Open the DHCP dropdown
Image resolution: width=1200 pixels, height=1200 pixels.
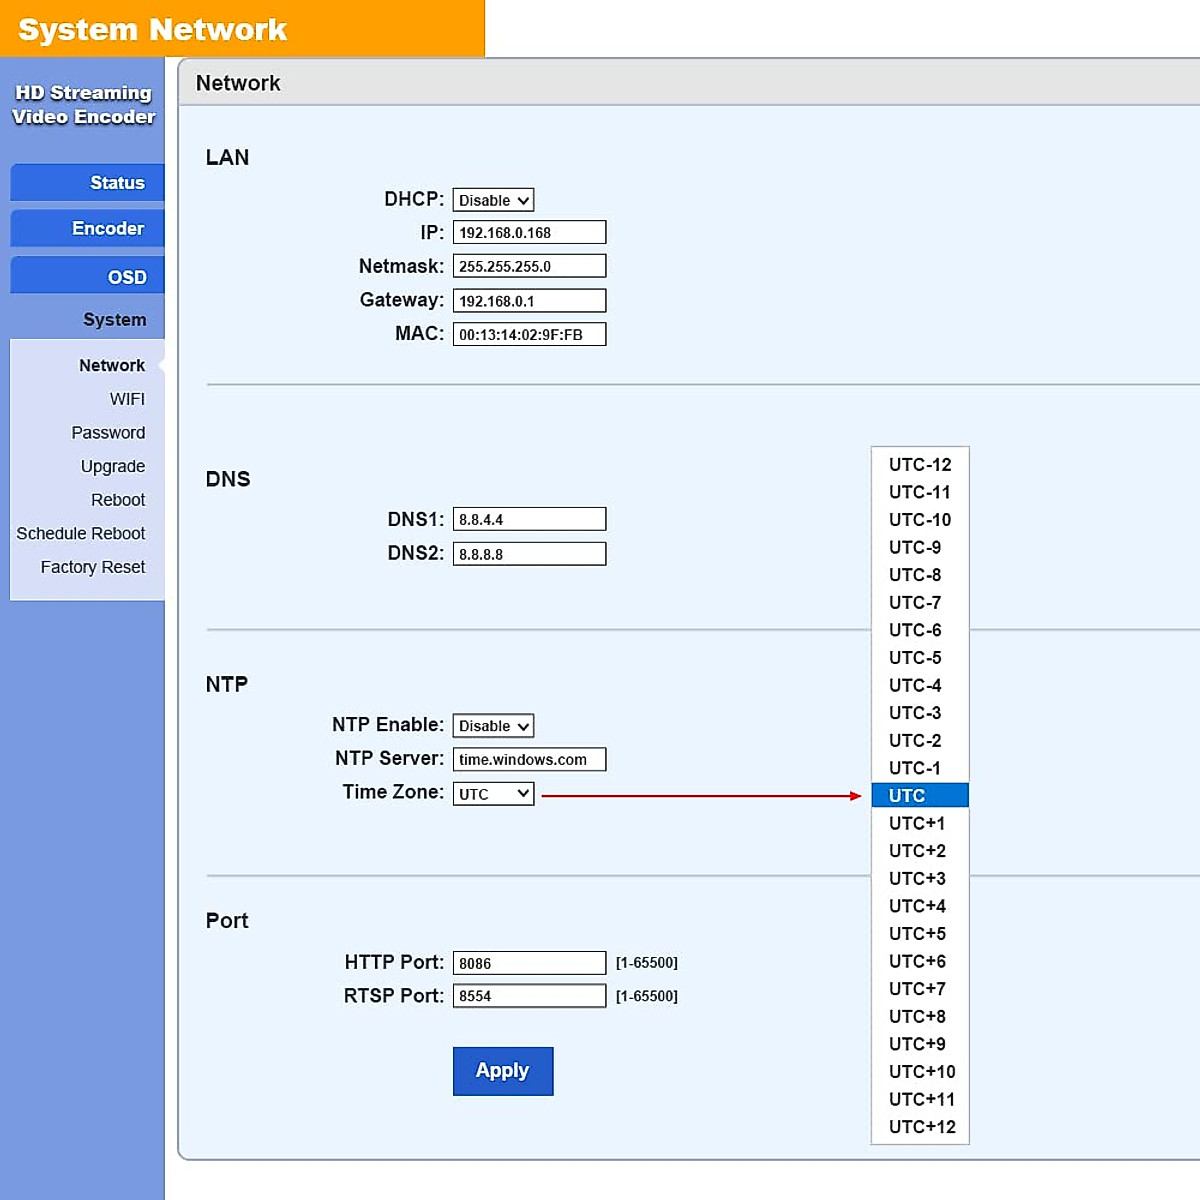pos(493,200)
